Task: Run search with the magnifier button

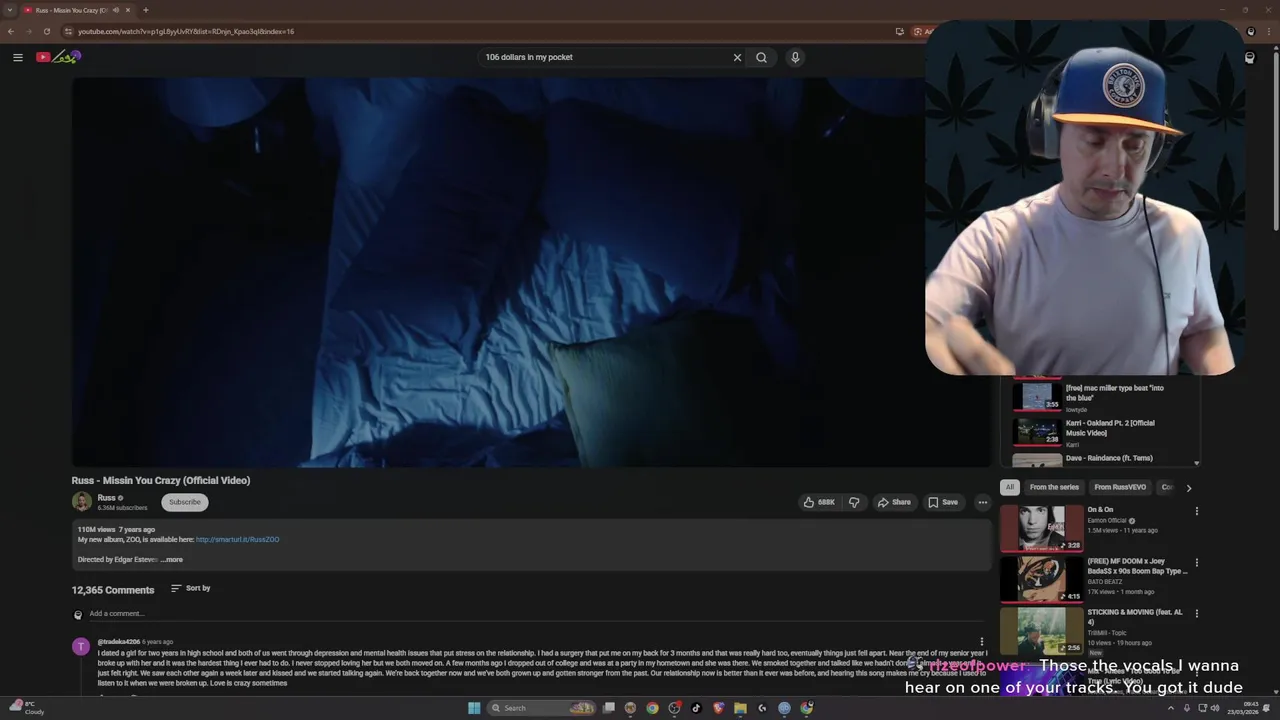Action: pos(762,57)
